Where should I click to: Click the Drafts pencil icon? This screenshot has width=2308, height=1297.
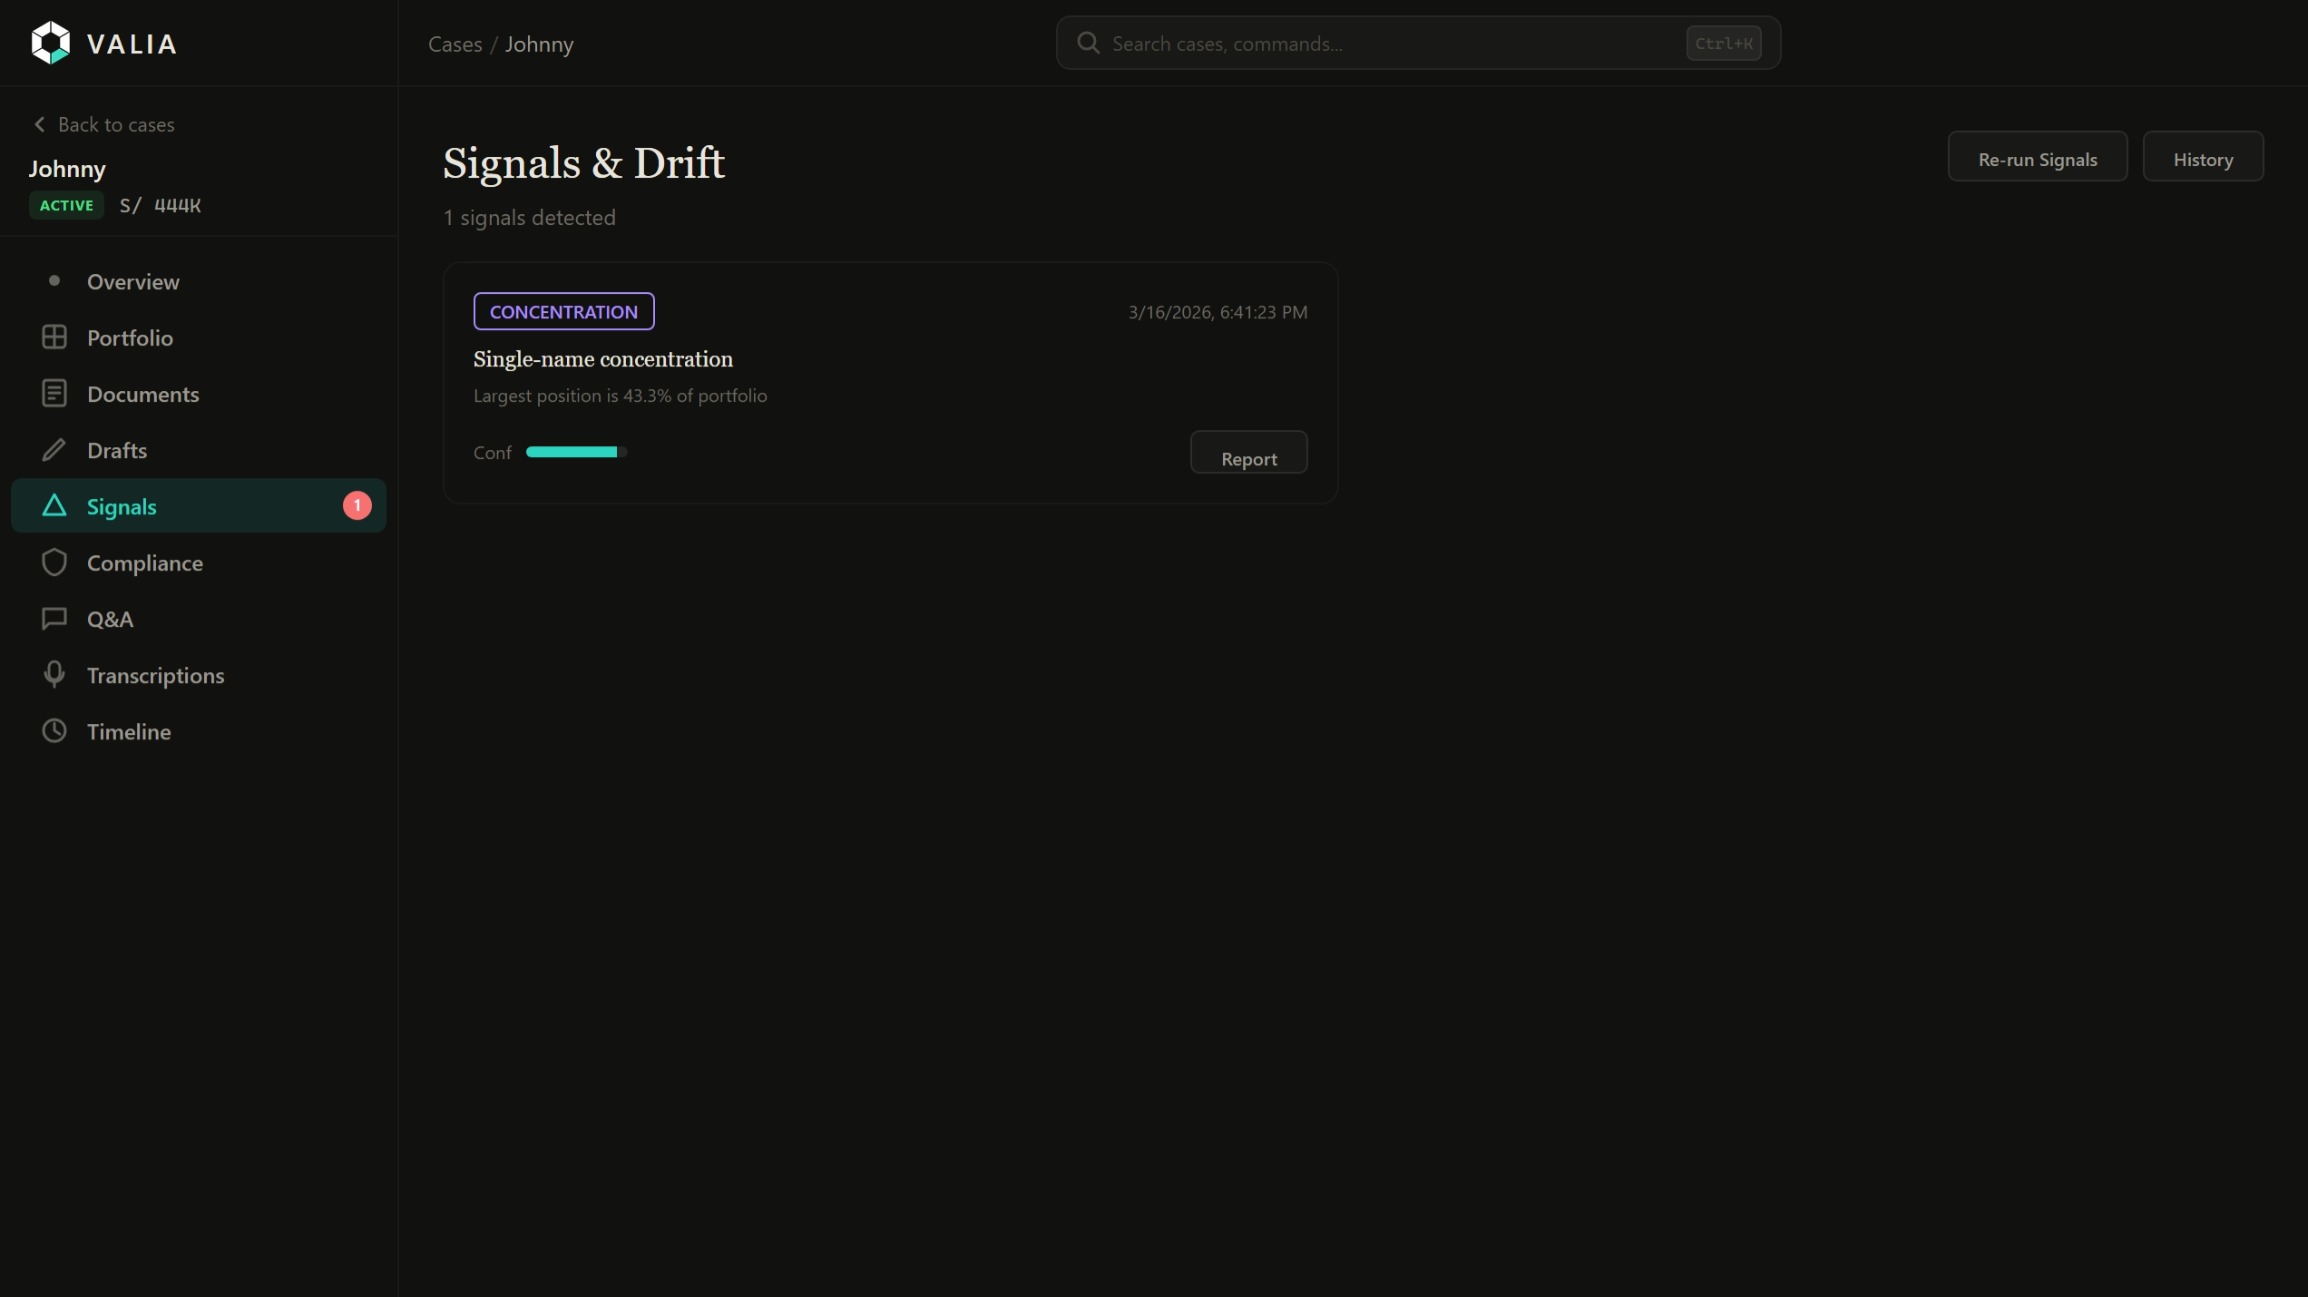[54, 450]
